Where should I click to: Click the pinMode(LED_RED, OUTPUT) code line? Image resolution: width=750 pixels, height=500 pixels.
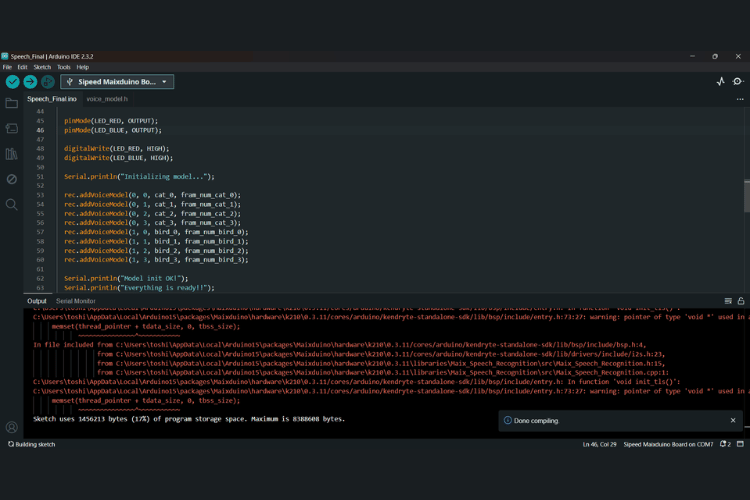[111, 121]
